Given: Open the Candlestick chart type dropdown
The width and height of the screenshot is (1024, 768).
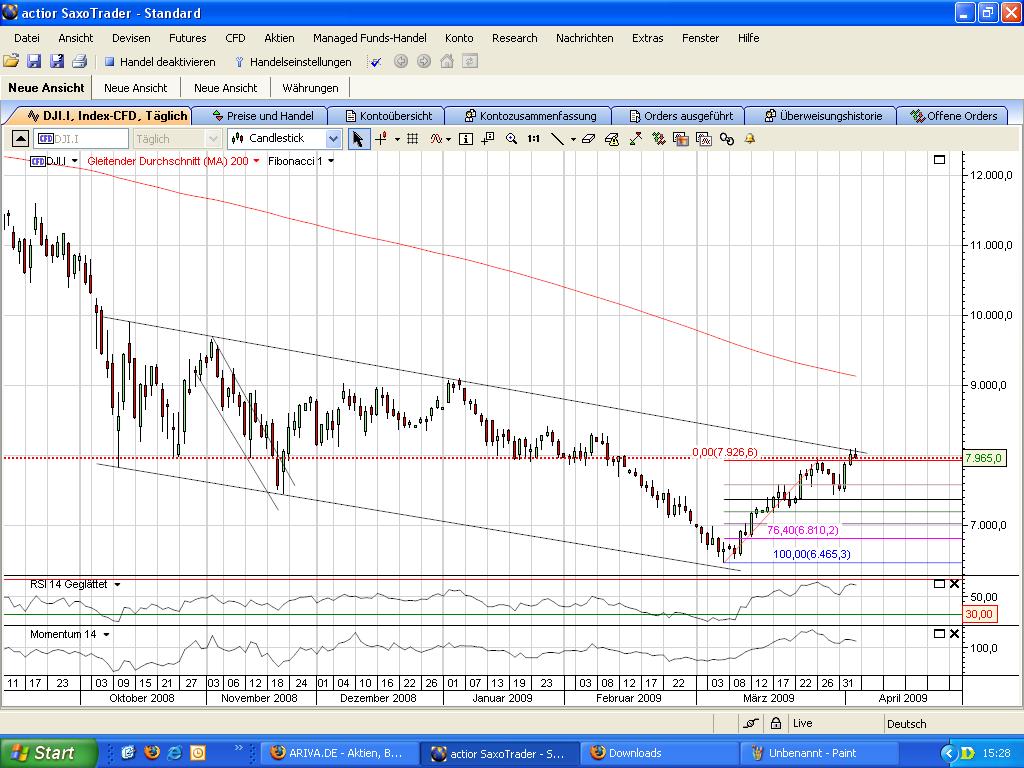Looking at the screenshot, I should [333, 138].
